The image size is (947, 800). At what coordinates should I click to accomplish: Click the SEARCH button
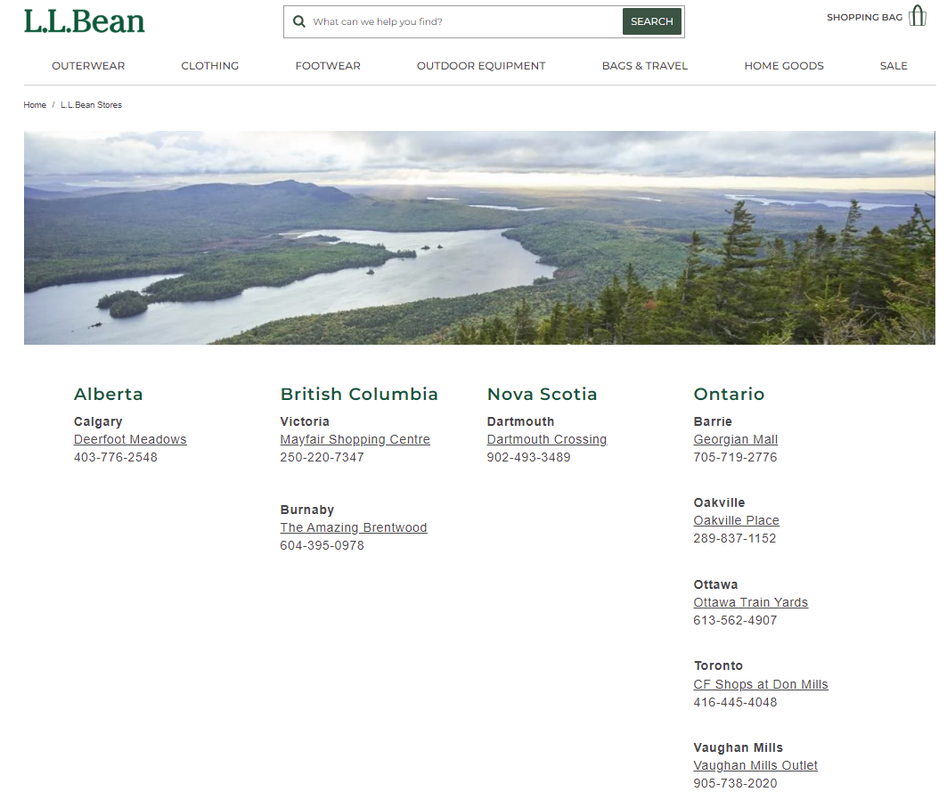pyautogui.click(x=652, y=22)
